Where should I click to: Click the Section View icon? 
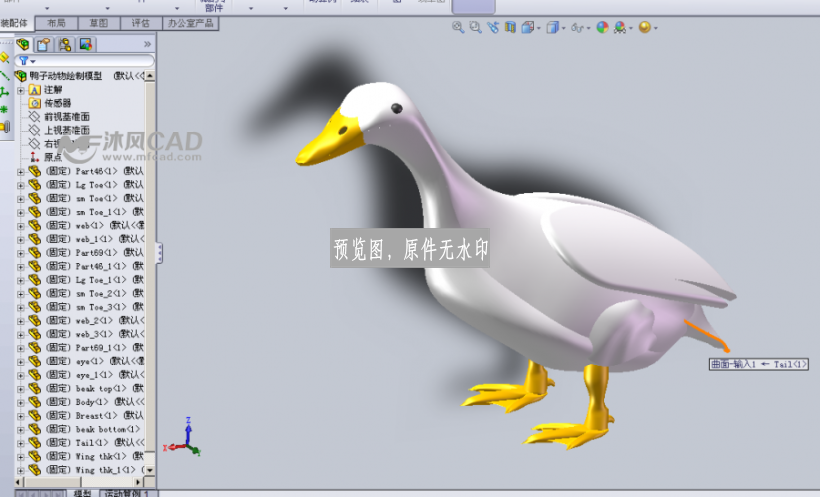pos(510,27)
